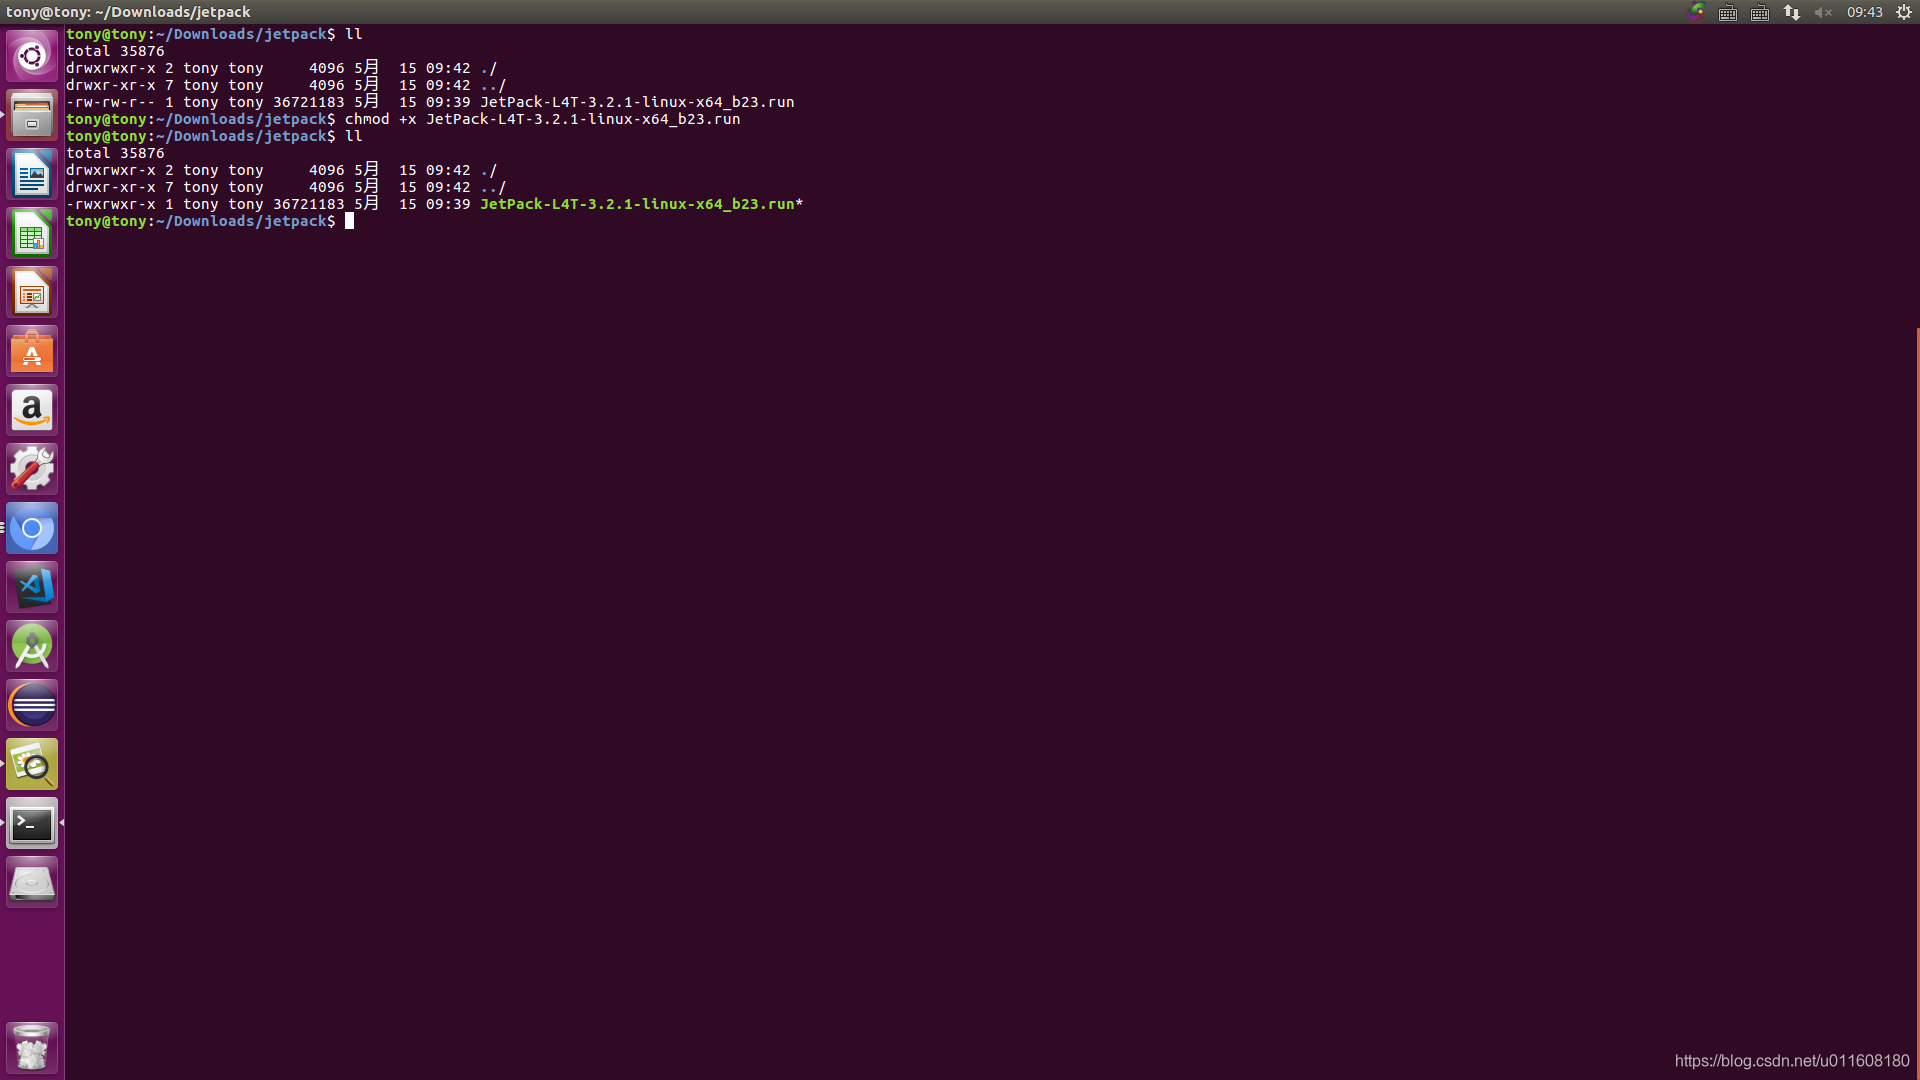Screen dimensions: 1920x1080
Task: Click the -rw-rw-r-- permissions string
Action: point(111,102)
